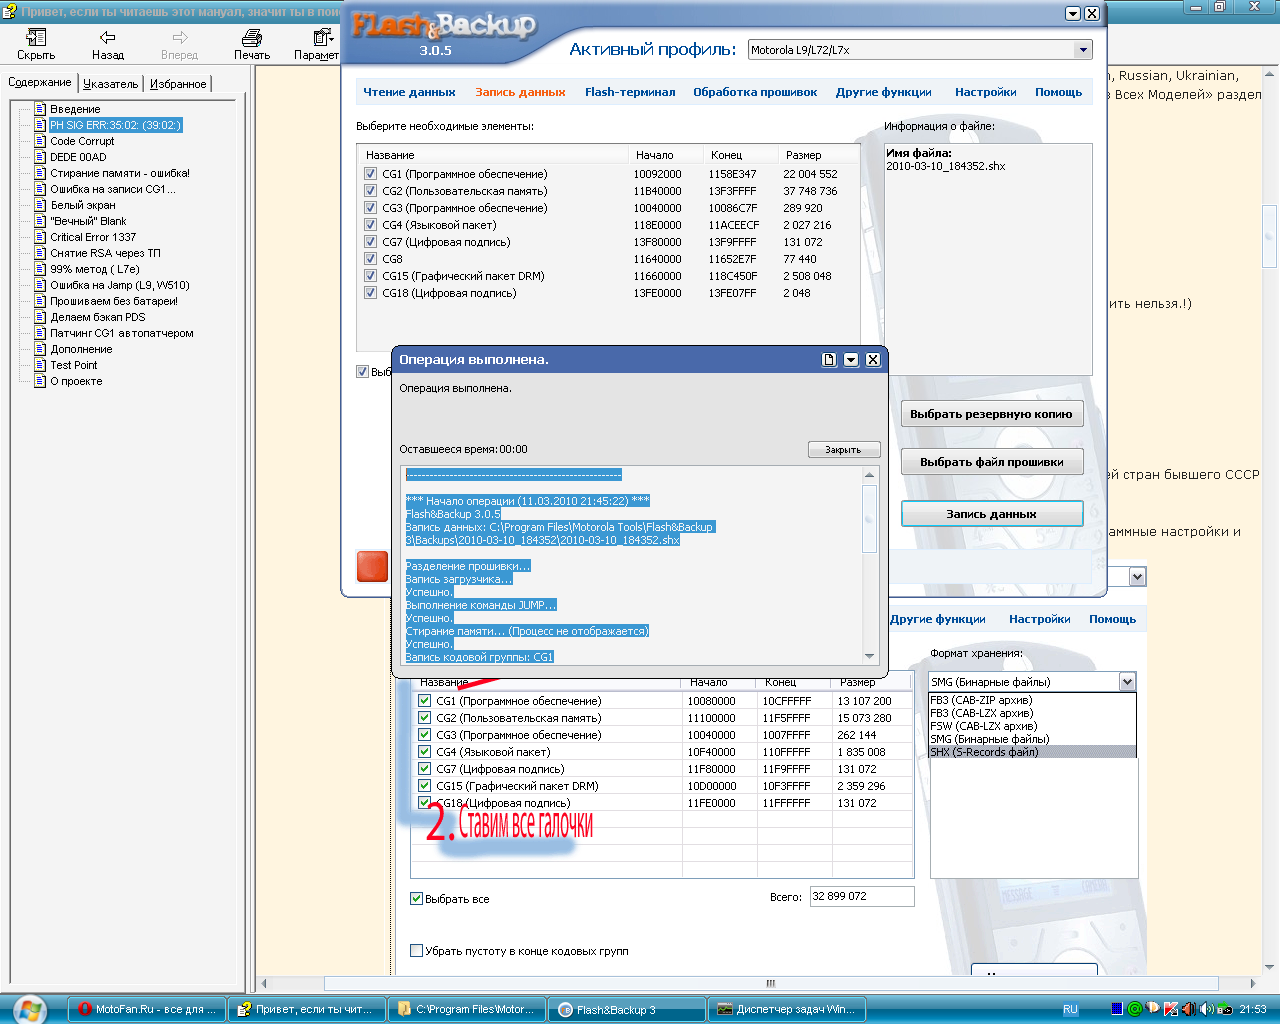Click the Закрыть button in the dialog

(x=843, y=450)
